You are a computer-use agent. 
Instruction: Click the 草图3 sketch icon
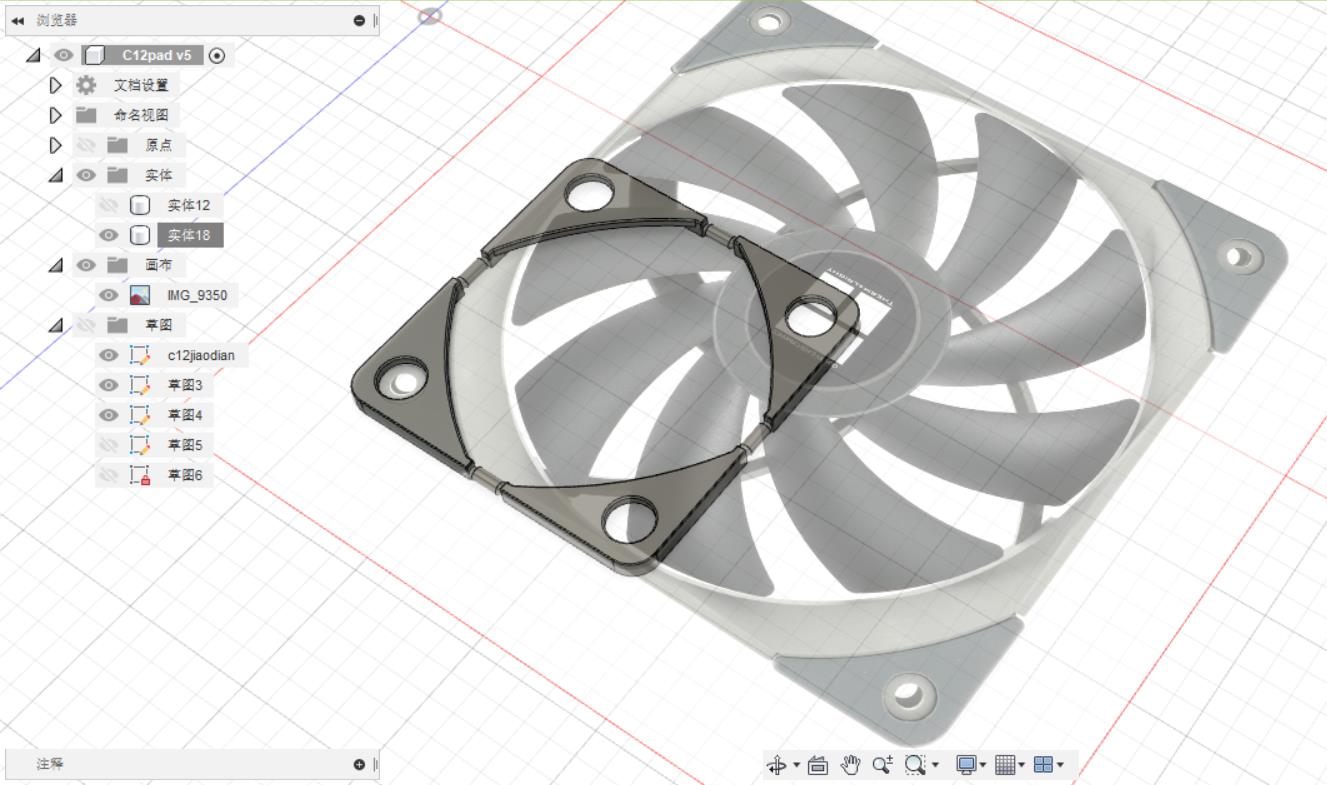coord(140,385)
